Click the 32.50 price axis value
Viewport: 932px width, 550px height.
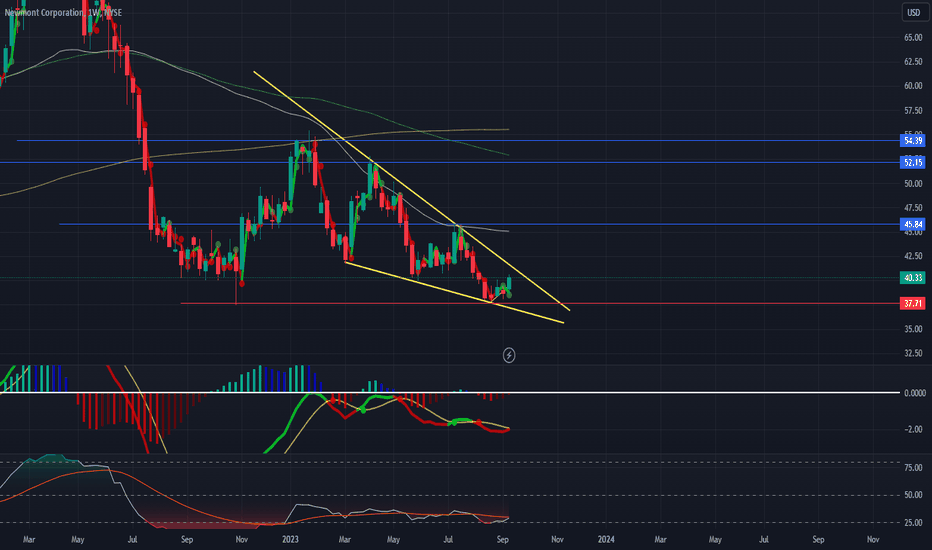[913, 353]
